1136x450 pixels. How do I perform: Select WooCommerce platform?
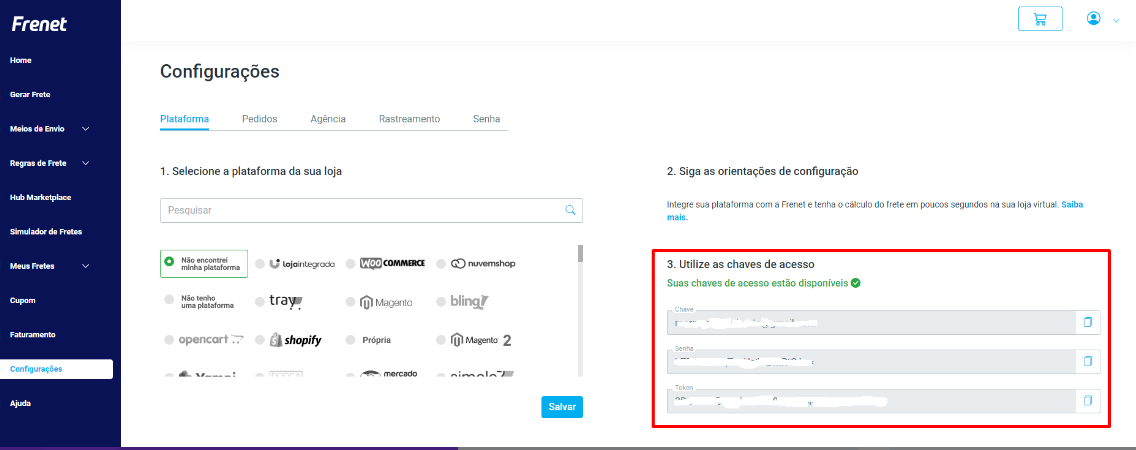click(351, 264)
